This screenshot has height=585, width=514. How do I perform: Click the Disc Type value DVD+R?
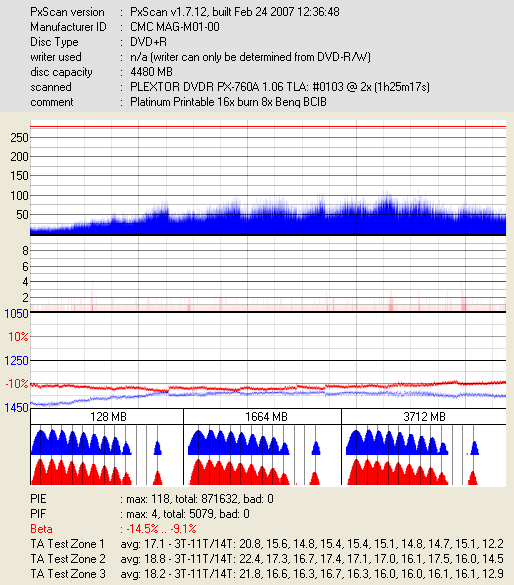148,42
